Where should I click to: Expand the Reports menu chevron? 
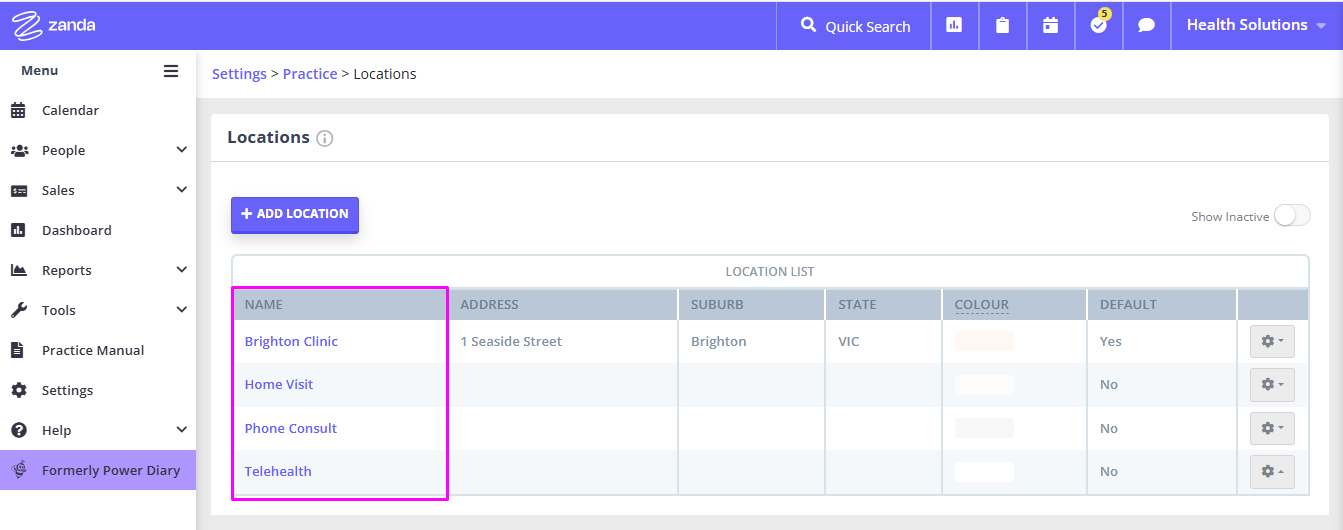point(181,270)
